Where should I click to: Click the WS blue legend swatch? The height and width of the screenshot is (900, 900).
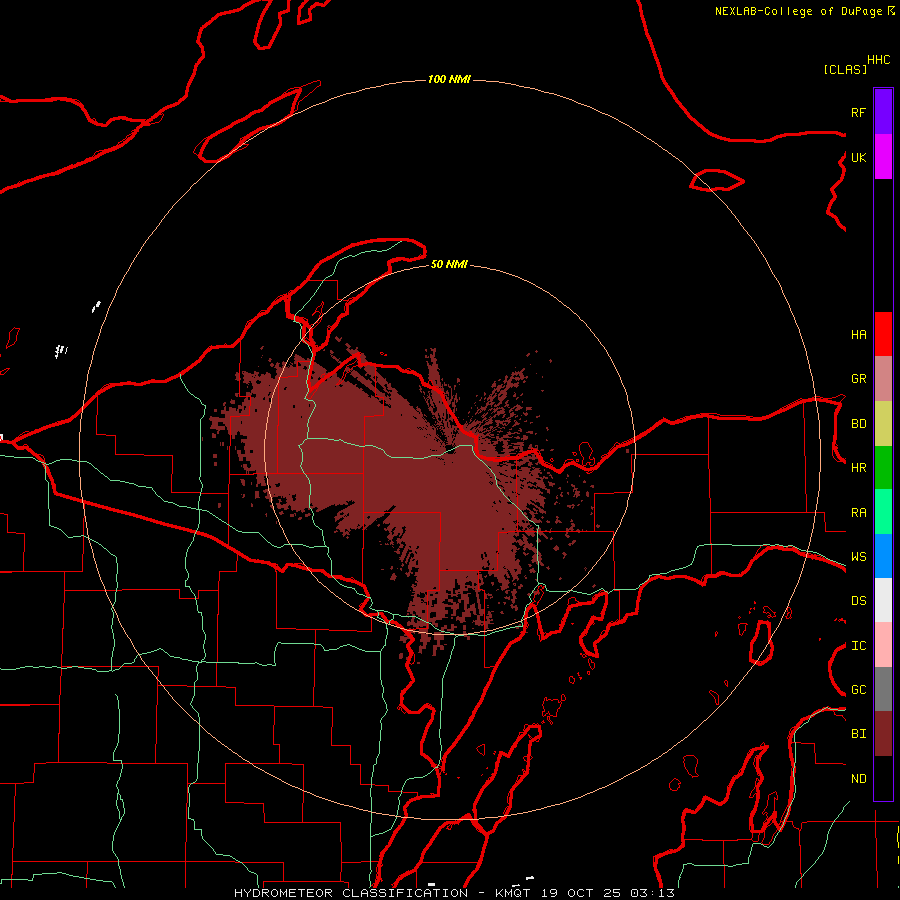tap(883, 556)
